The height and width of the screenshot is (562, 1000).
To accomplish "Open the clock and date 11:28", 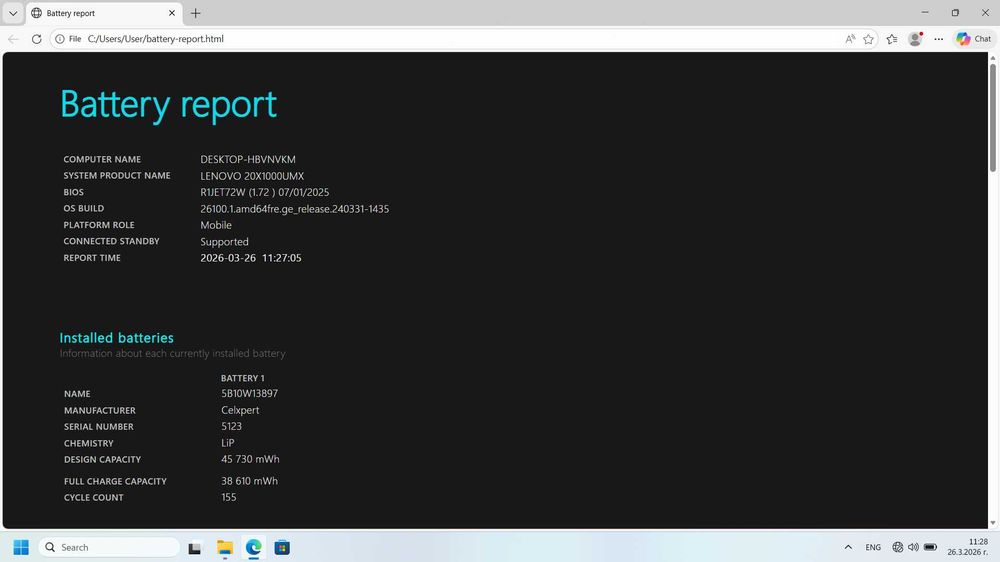I will [967, 547].
